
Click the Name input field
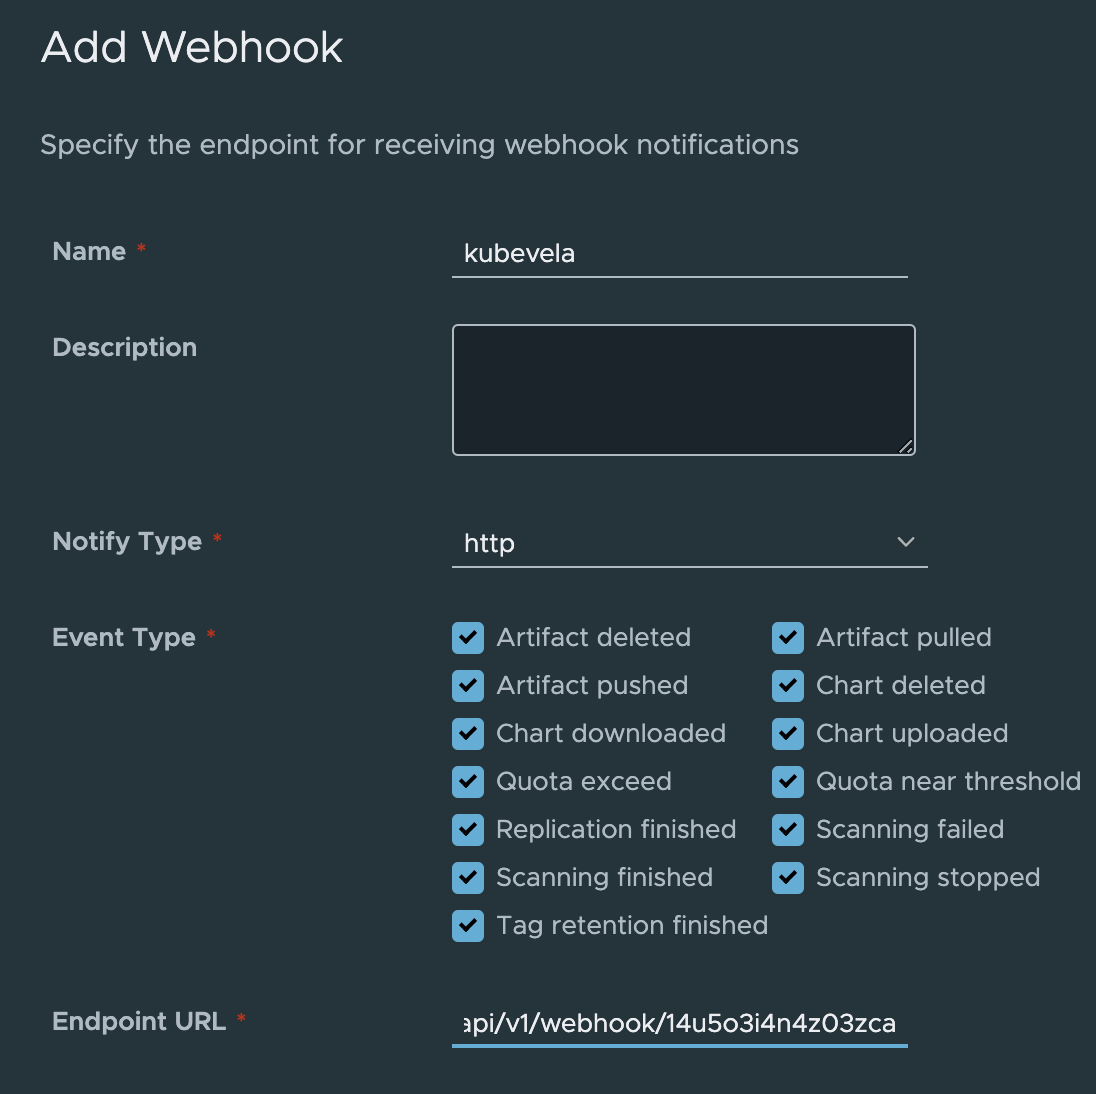click(680, 253)
